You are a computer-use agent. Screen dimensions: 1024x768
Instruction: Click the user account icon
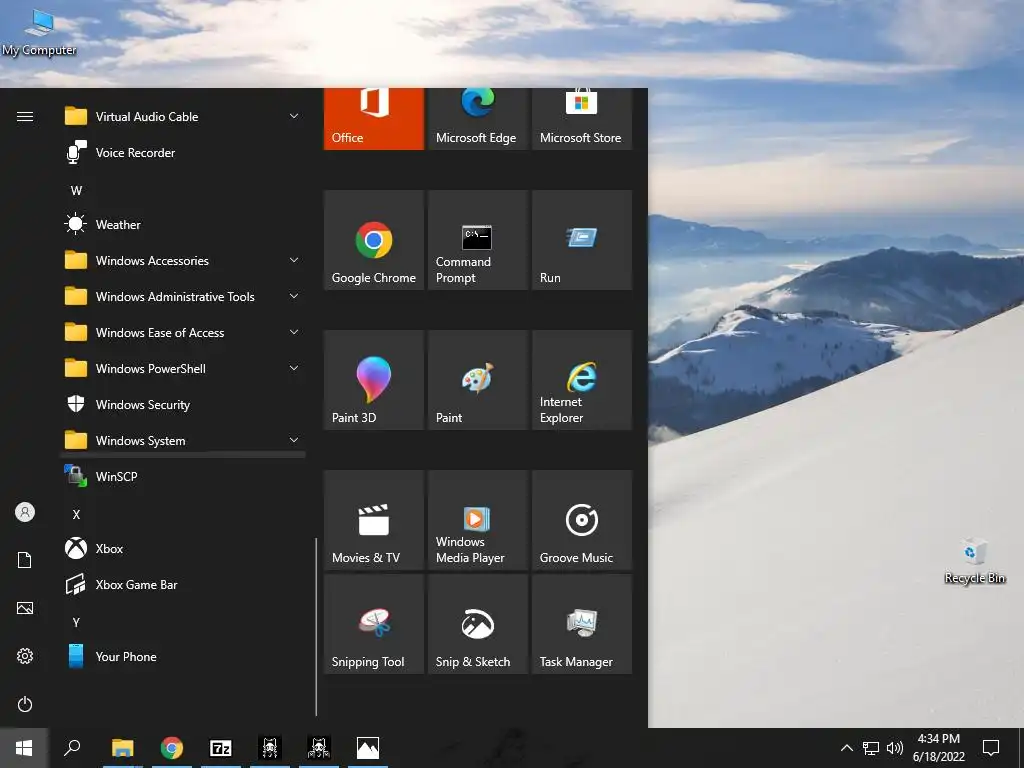pyautogui.click(x=25, y=512)
